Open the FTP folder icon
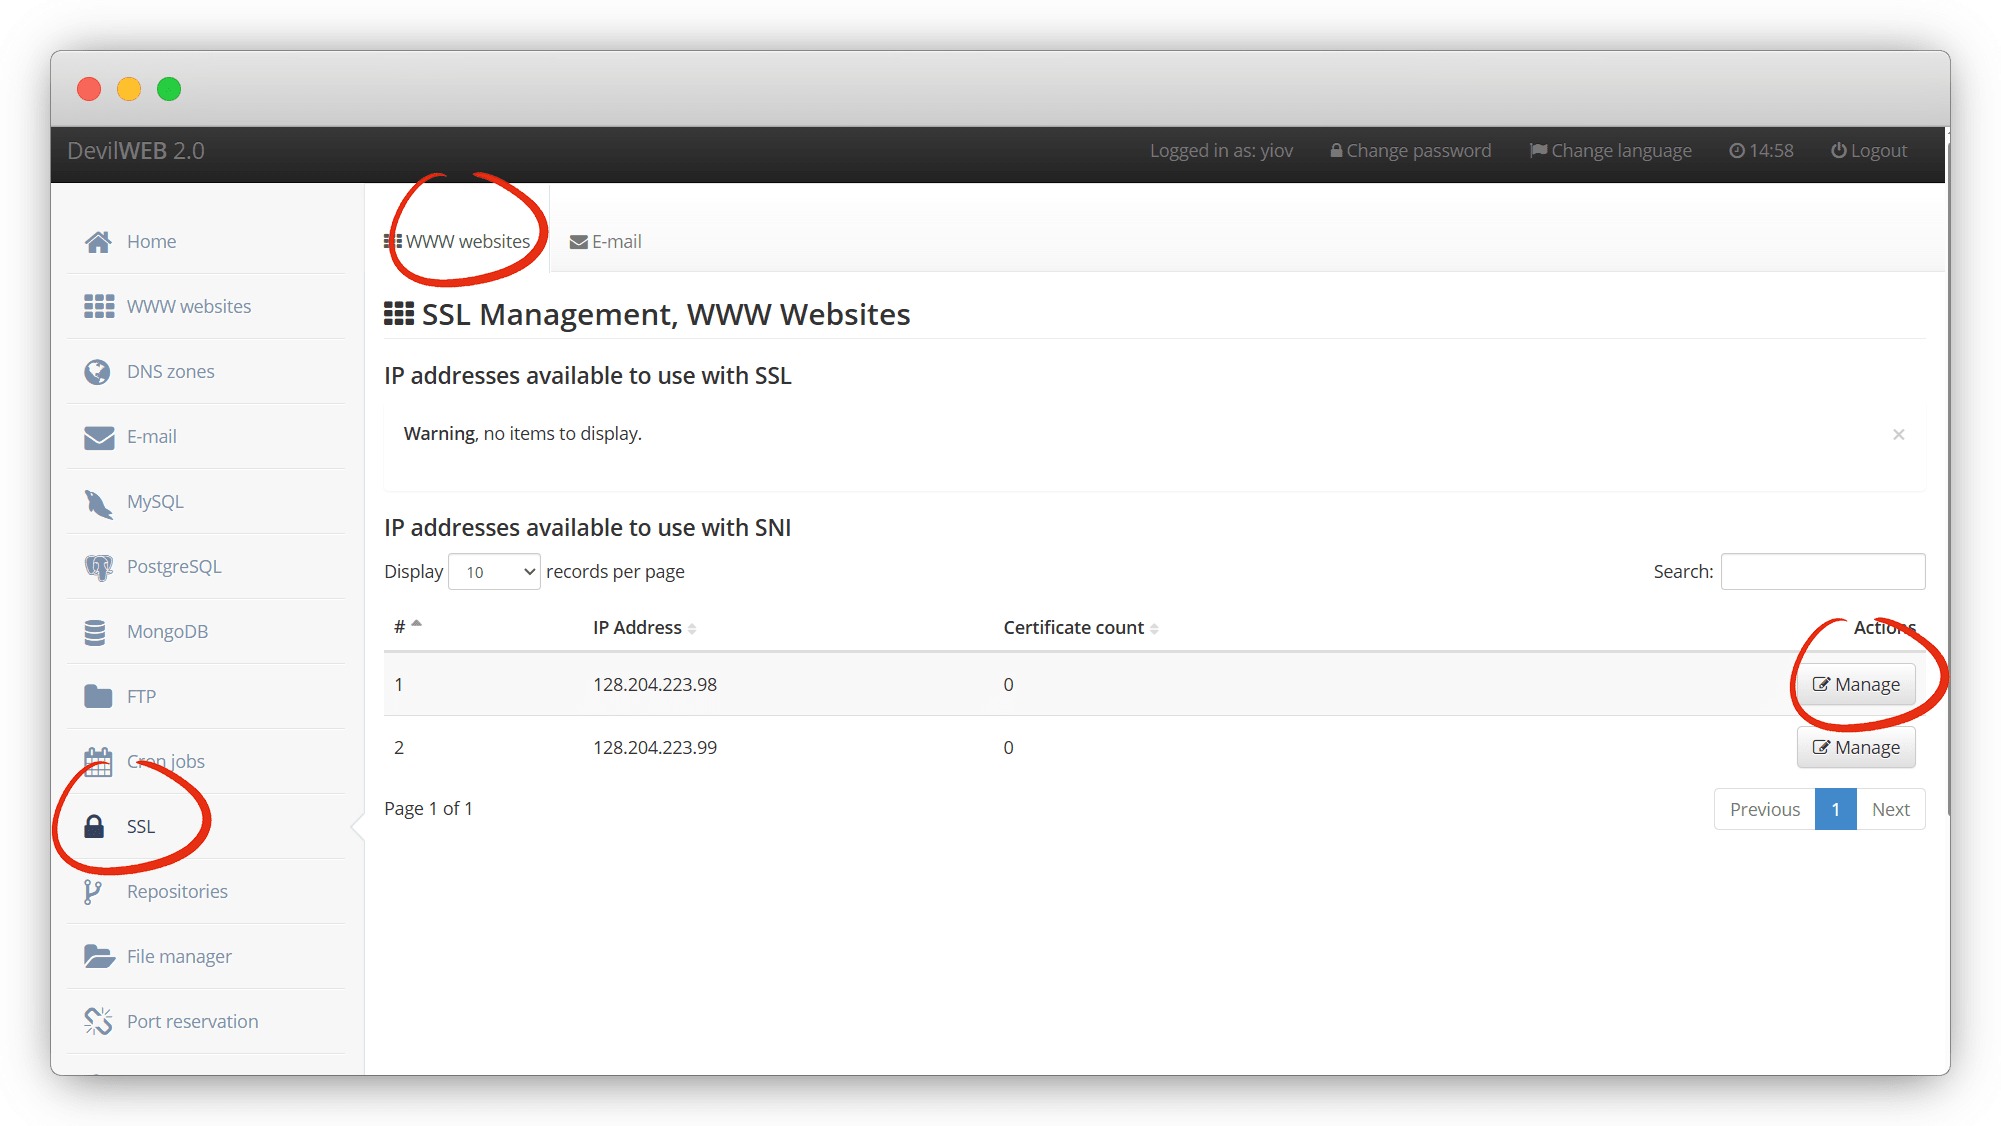2001x1126 pixels. 98,697
